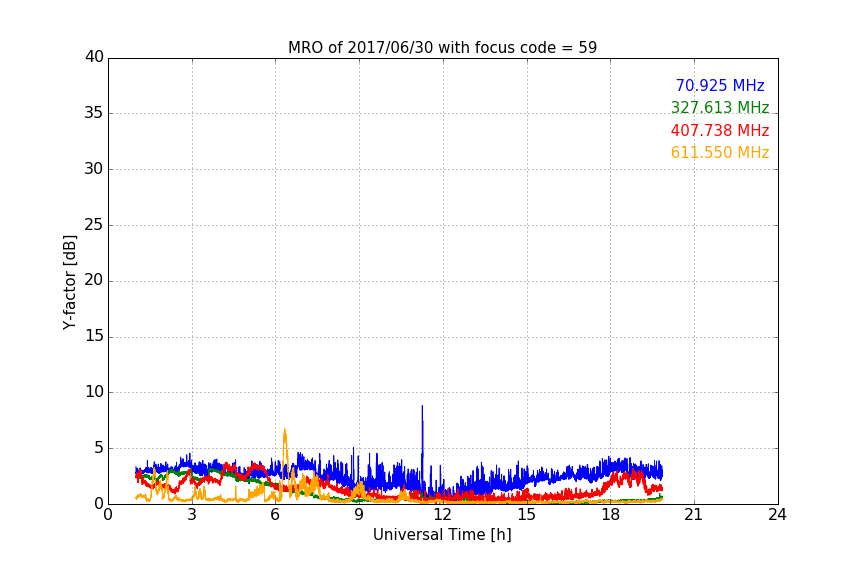The width and height of the screenshot is (864, 576).
Task: Click the y-axis tick label 25
Action: 94,224
